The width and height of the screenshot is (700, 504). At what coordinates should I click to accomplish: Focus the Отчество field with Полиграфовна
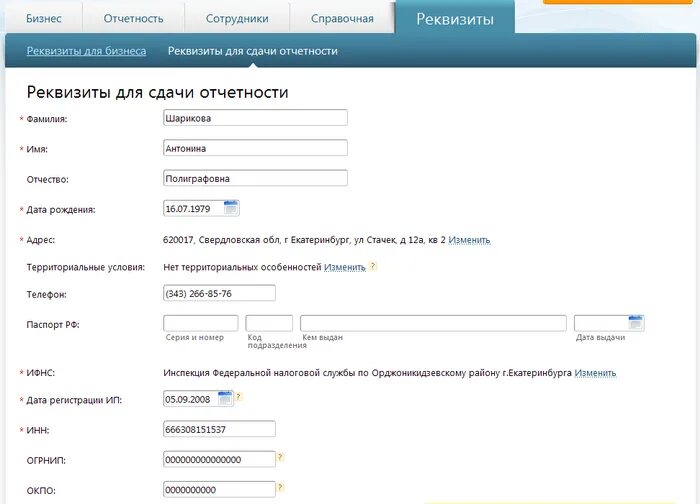click(255, 178)
